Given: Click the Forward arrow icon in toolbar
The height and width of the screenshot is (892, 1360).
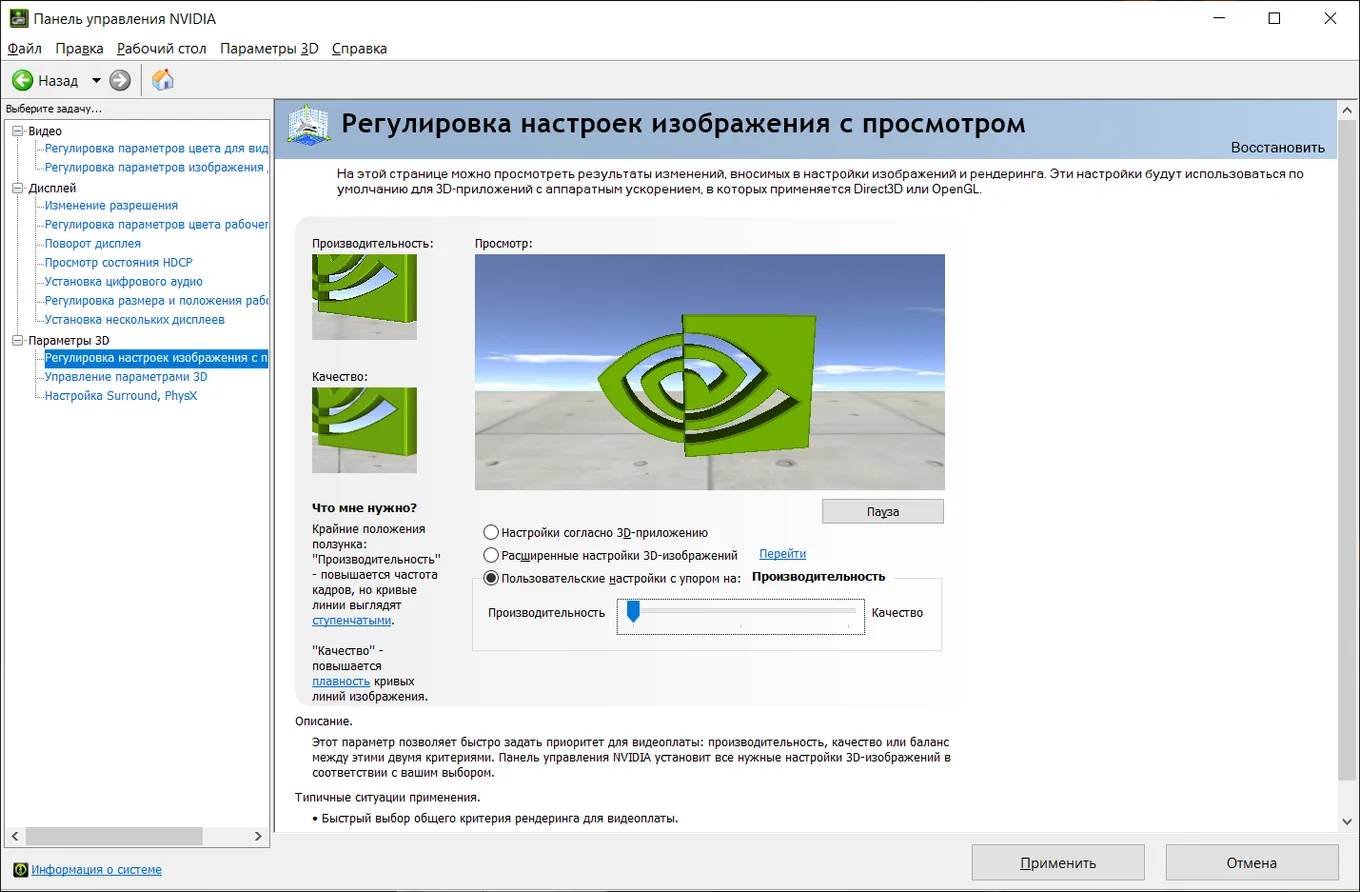Looking at the screenshot, I should [120, 80].
